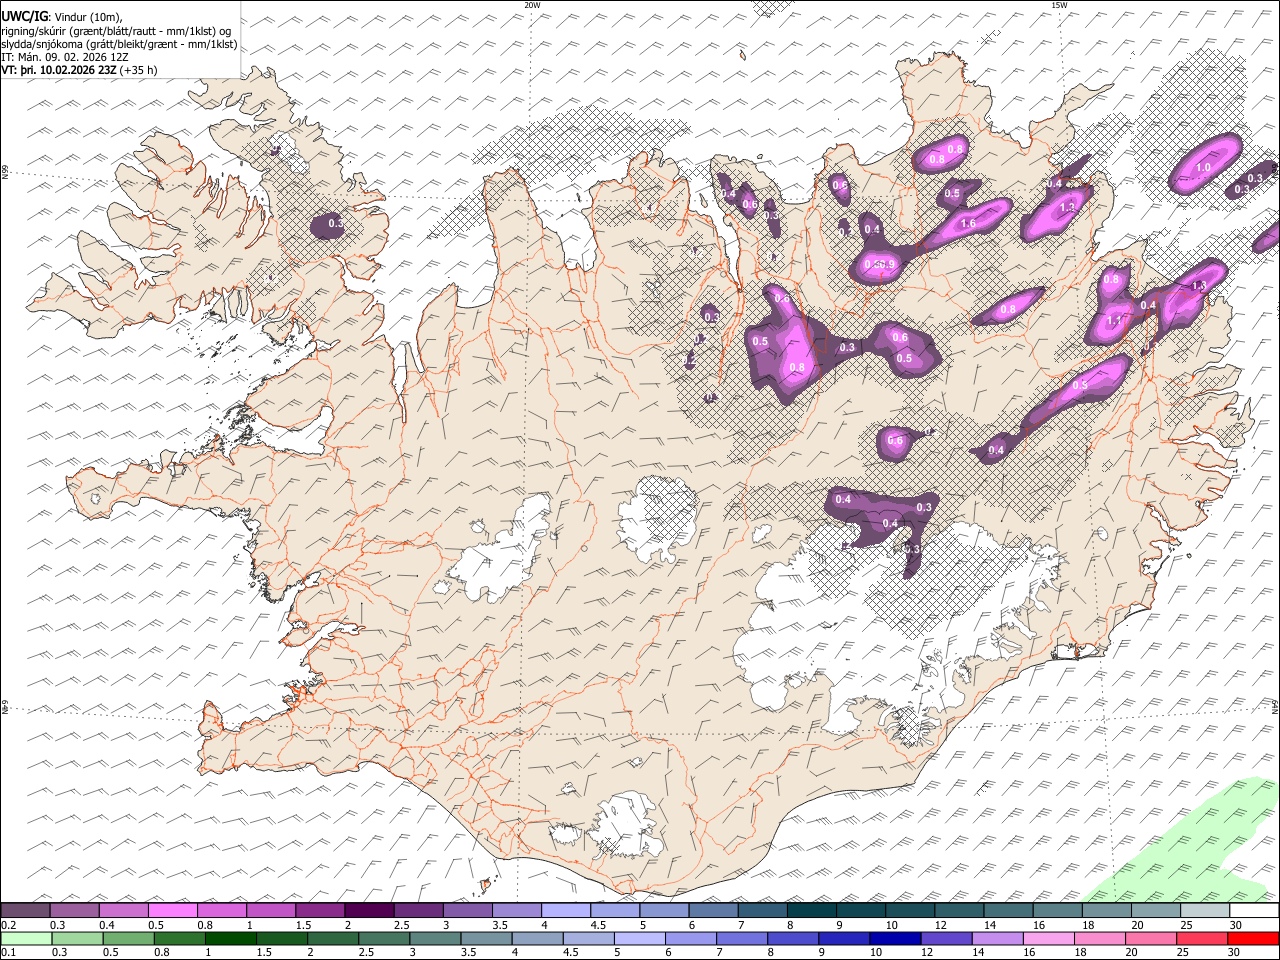This screenshot has width=1280, height=960.
Task: Click the 9 royal blue swatch, lower row
Action: [845, 939]
